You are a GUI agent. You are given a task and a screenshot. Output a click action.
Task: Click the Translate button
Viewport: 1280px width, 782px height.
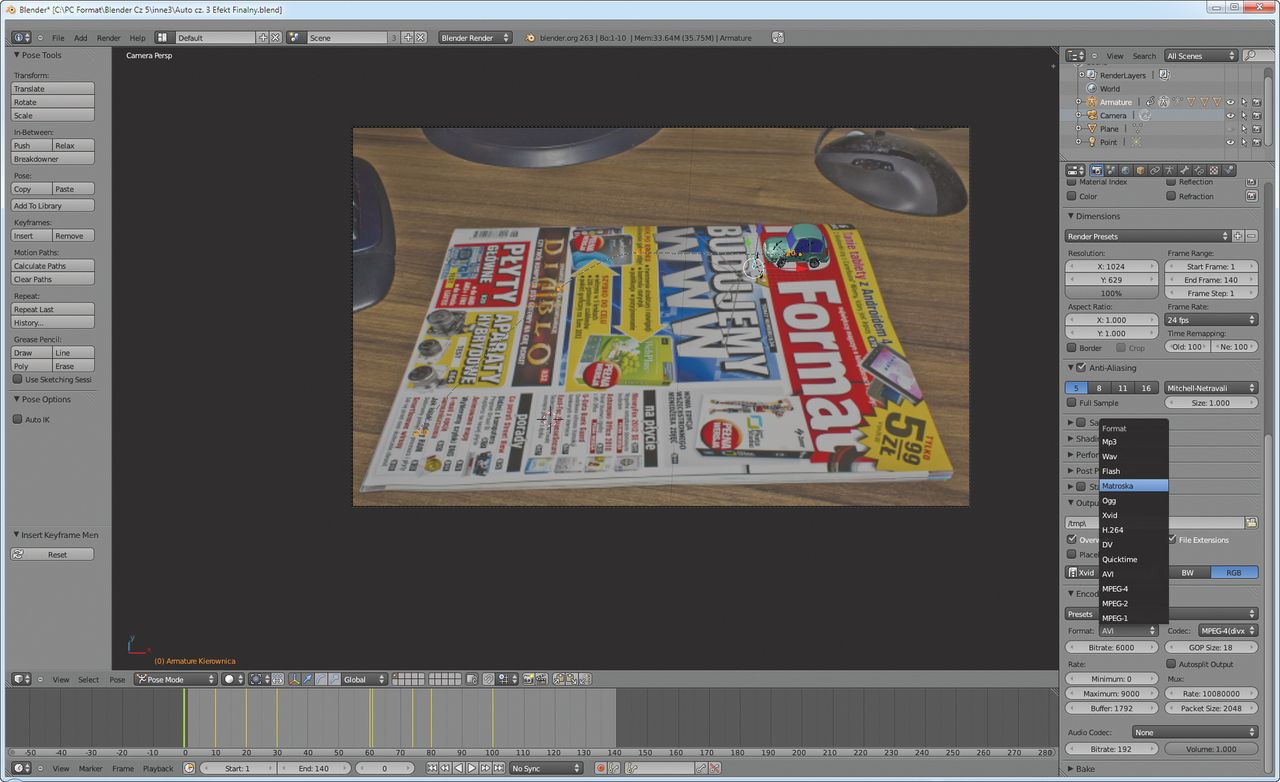click(x=53, y=89)
